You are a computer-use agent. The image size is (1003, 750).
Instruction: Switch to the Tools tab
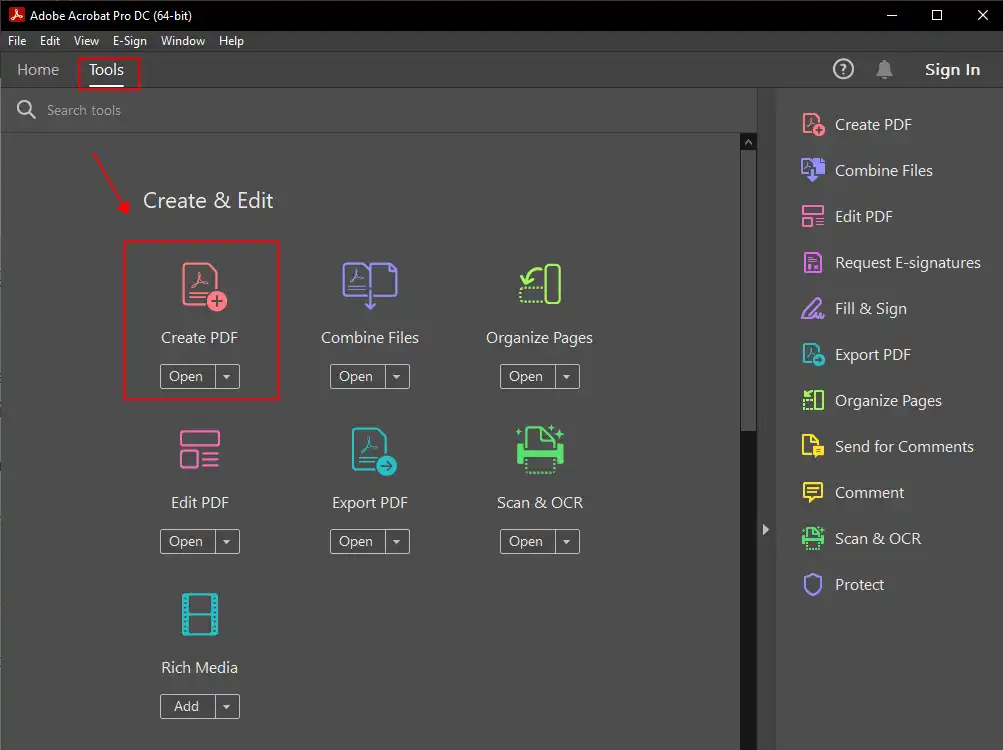click(106, 70)
